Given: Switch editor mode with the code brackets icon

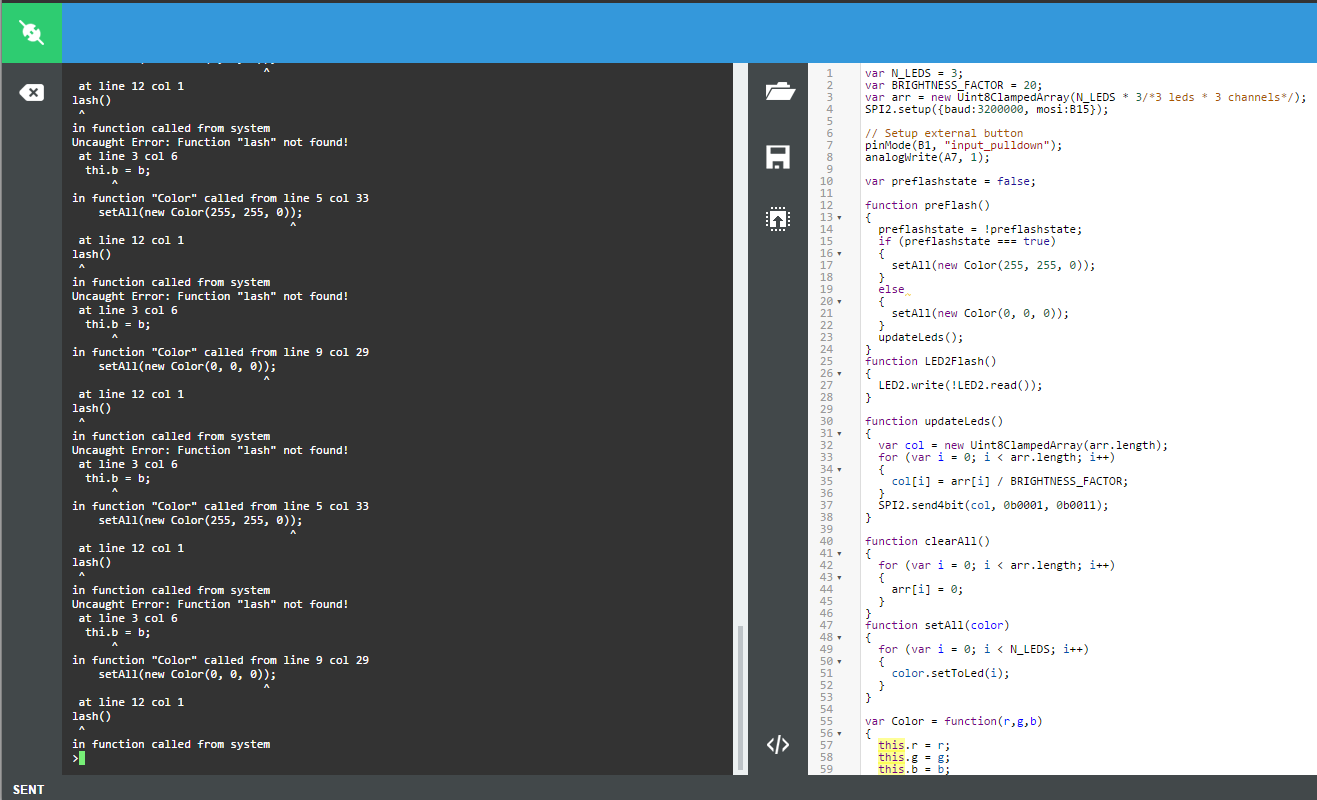Looking at the screenshot, I should click(778, 744).
